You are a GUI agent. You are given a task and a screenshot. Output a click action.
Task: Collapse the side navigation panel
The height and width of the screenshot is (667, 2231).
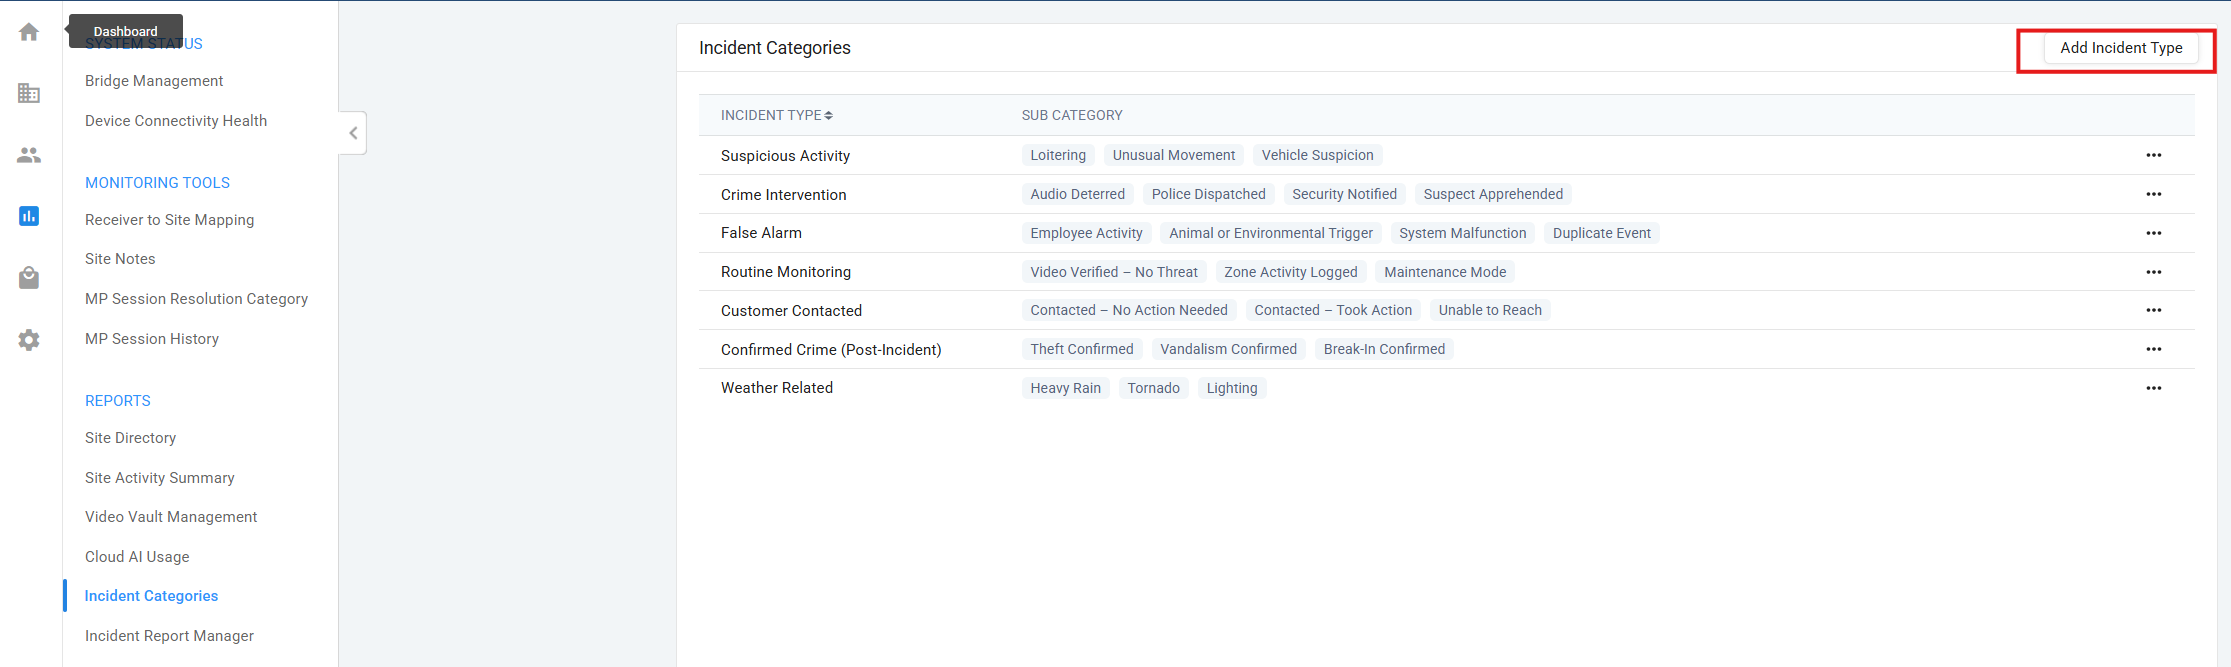(x=353, y=133)
